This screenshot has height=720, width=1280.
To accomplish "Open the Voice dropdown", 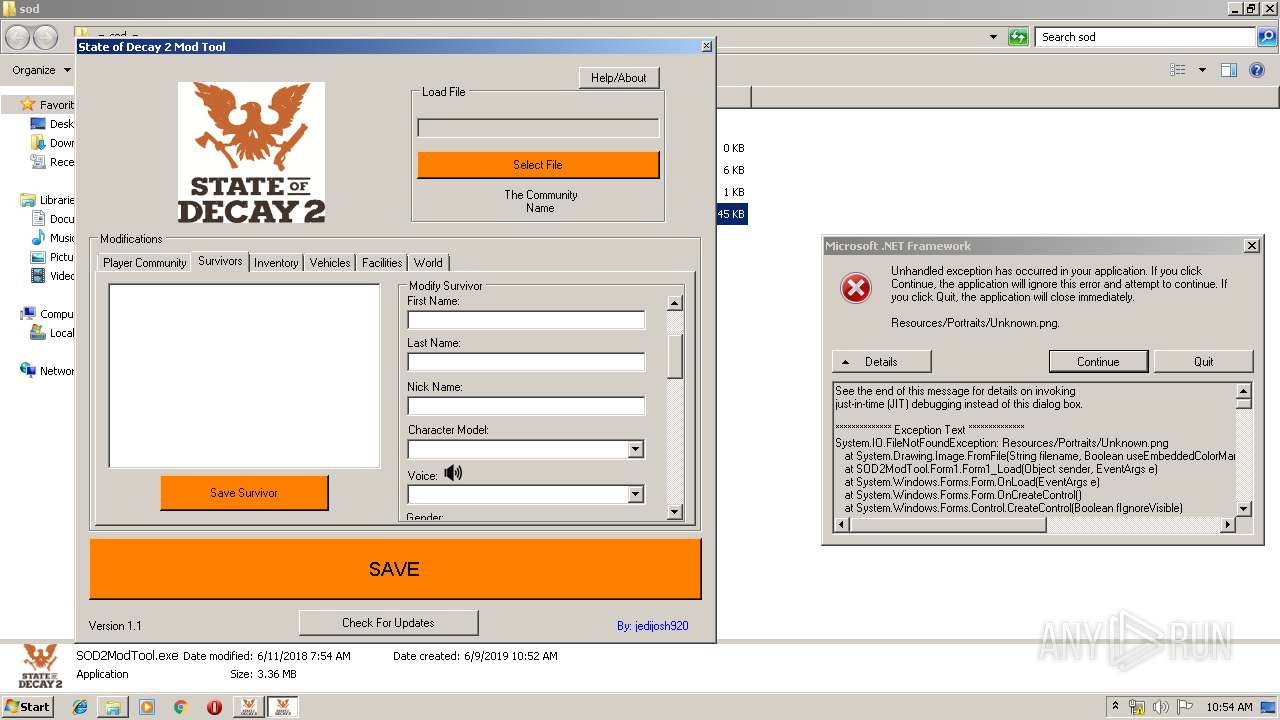I will click(x=635, y=494).
